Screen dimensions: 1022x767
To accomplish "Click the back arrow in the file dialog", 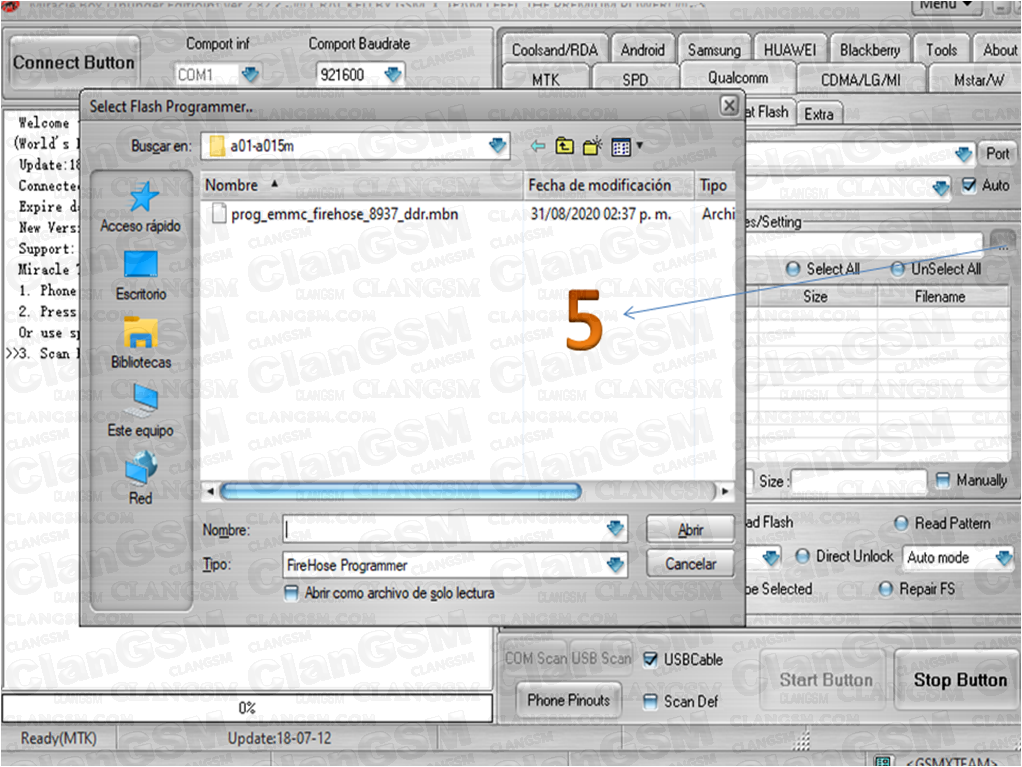I will (538, 146).
